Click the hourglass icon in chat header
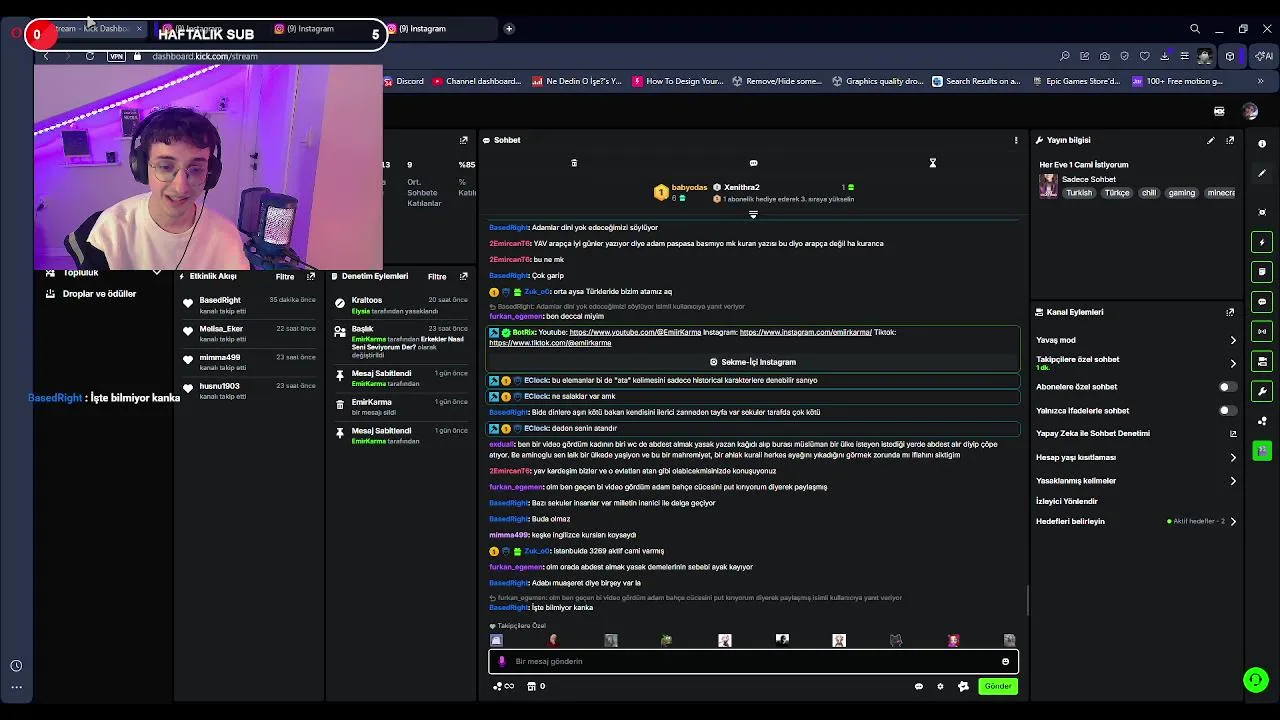 tap(932, 163)
